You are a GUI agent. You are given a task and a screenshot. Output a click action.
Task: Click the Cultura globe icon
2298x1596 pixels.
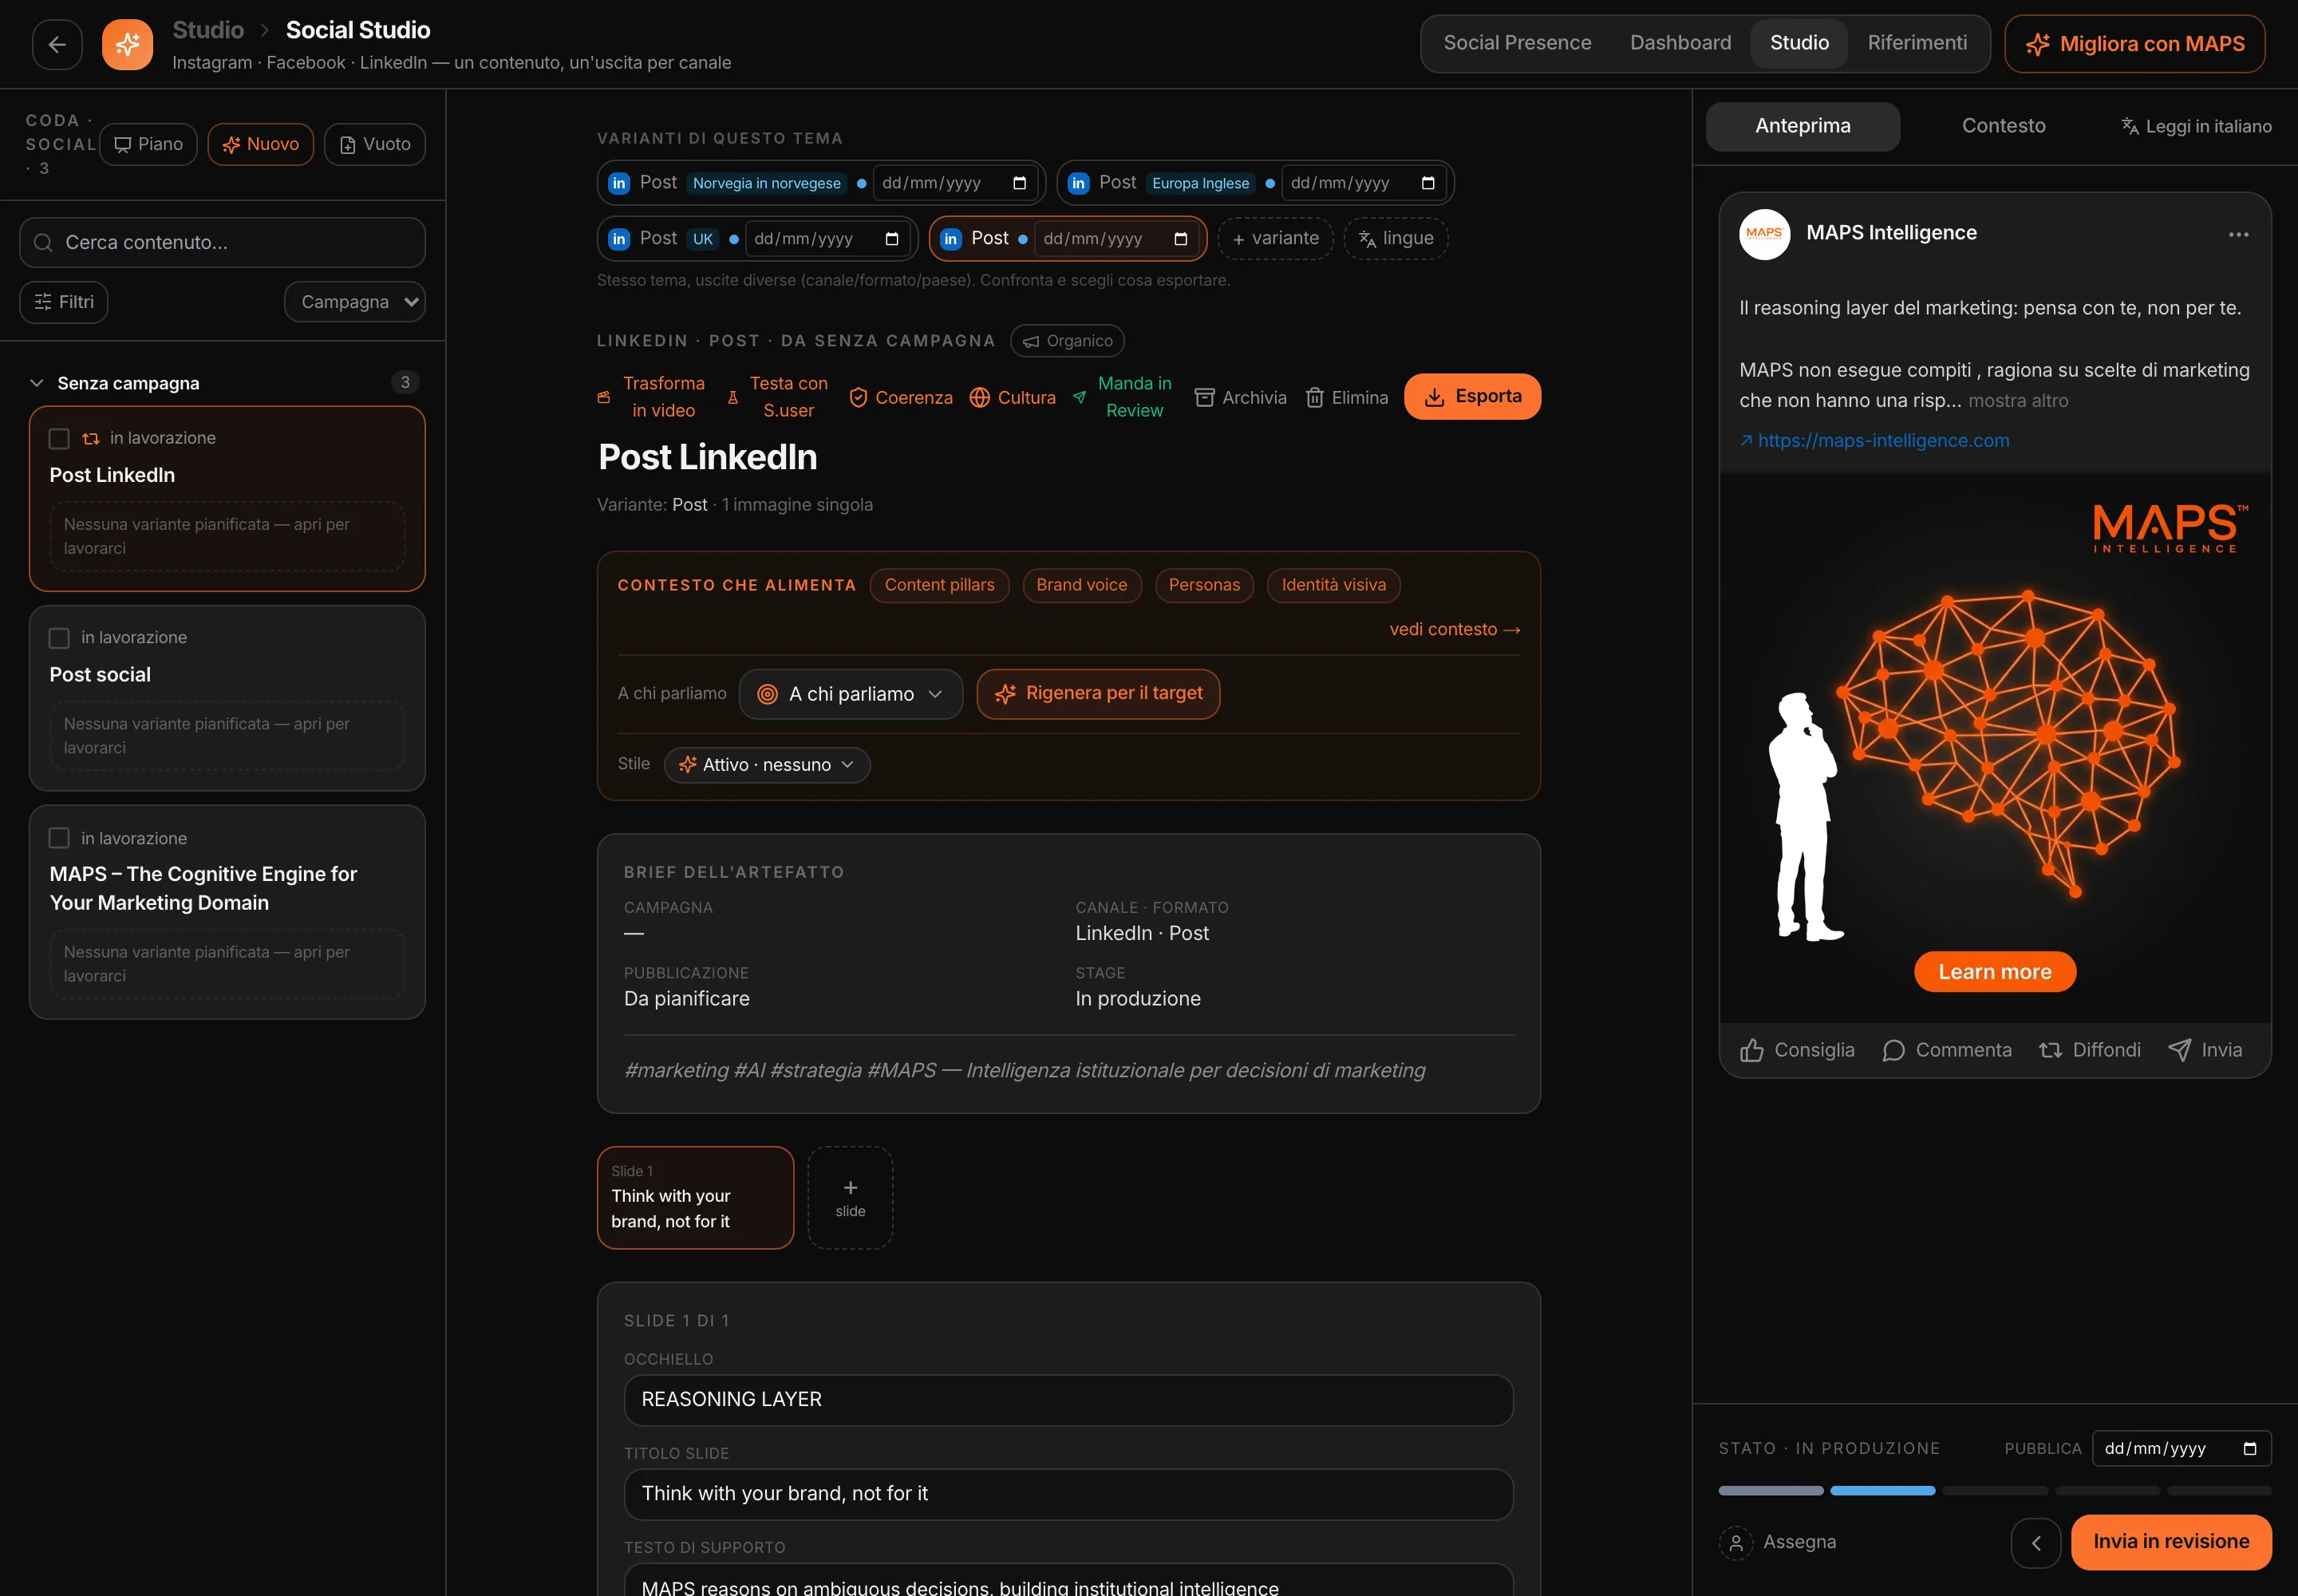pyautogui.click(x=980, y=397)
